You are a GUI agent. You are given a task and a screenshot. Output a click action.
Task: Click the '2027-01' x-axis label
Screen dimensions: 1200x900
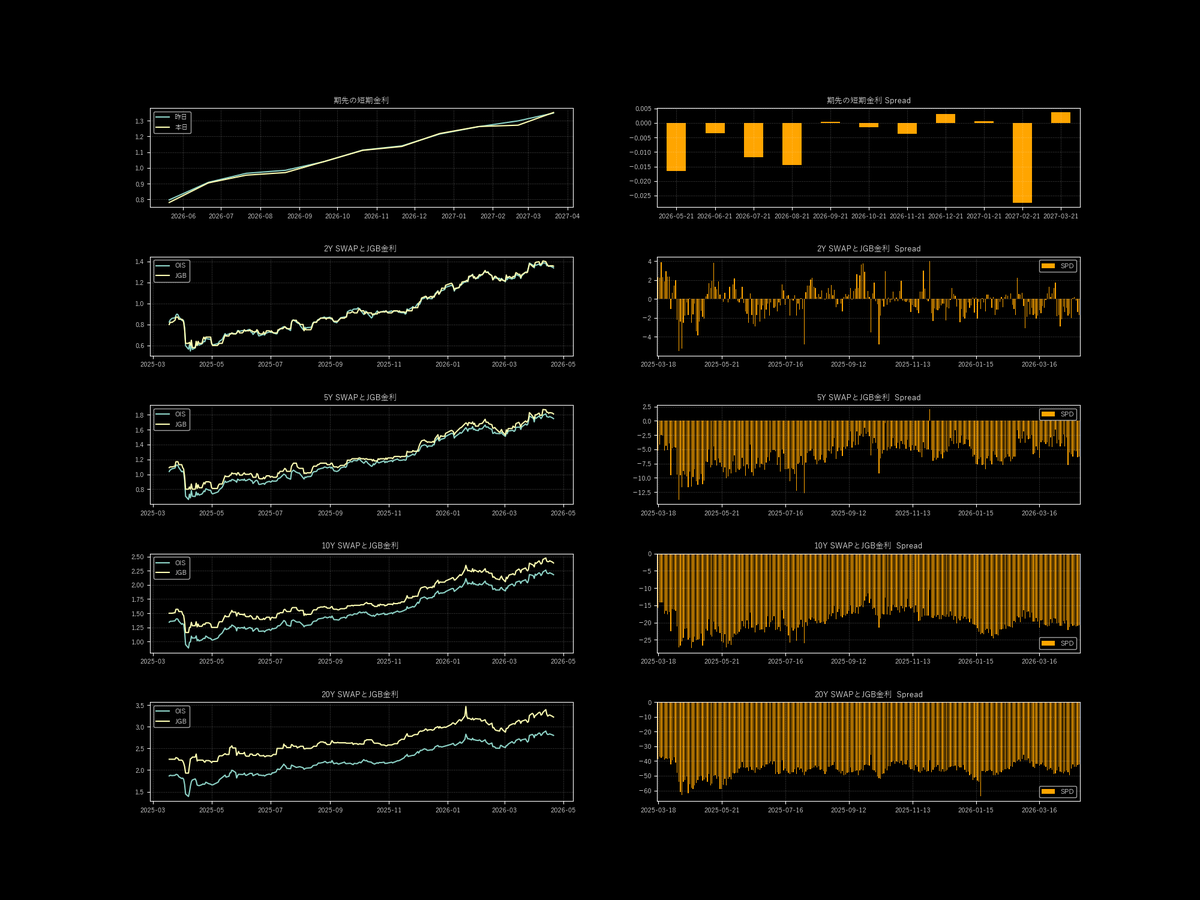pos(453,216)
